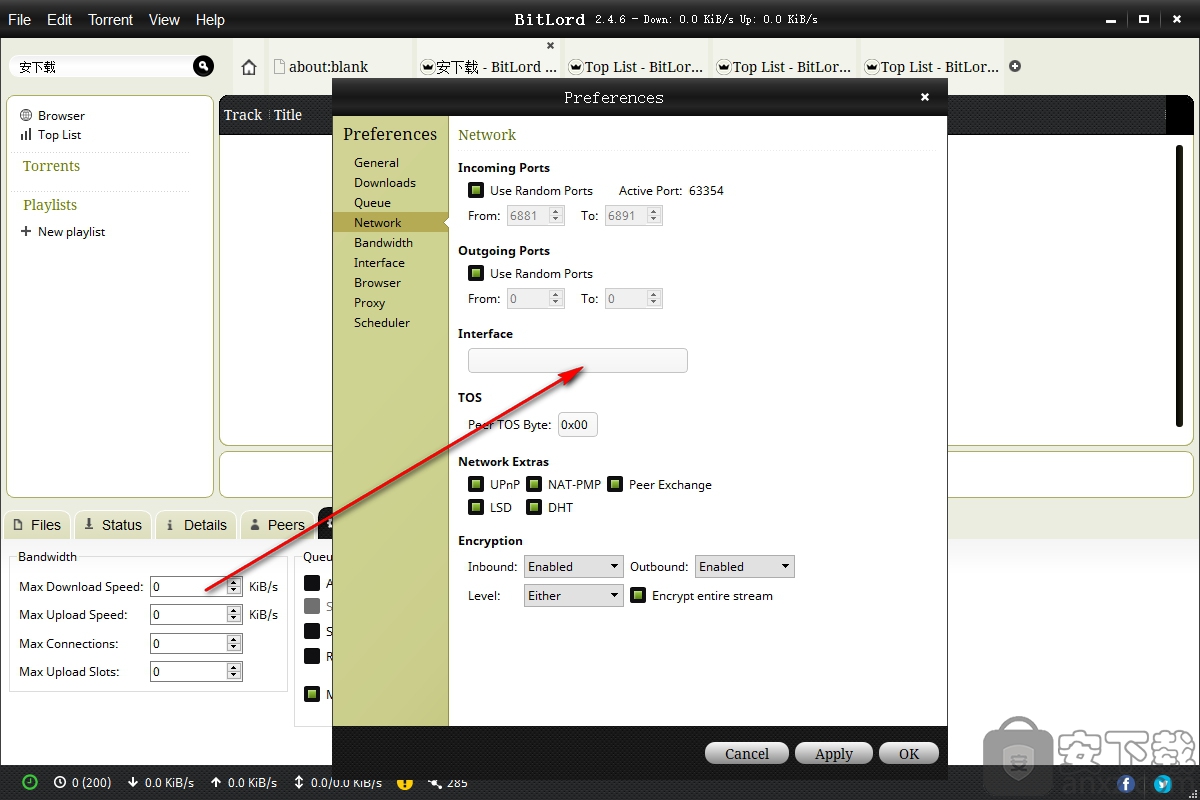1200x800 pixels.
Task: Switch to the Peers tab
Action: click(x=277, y=525)
